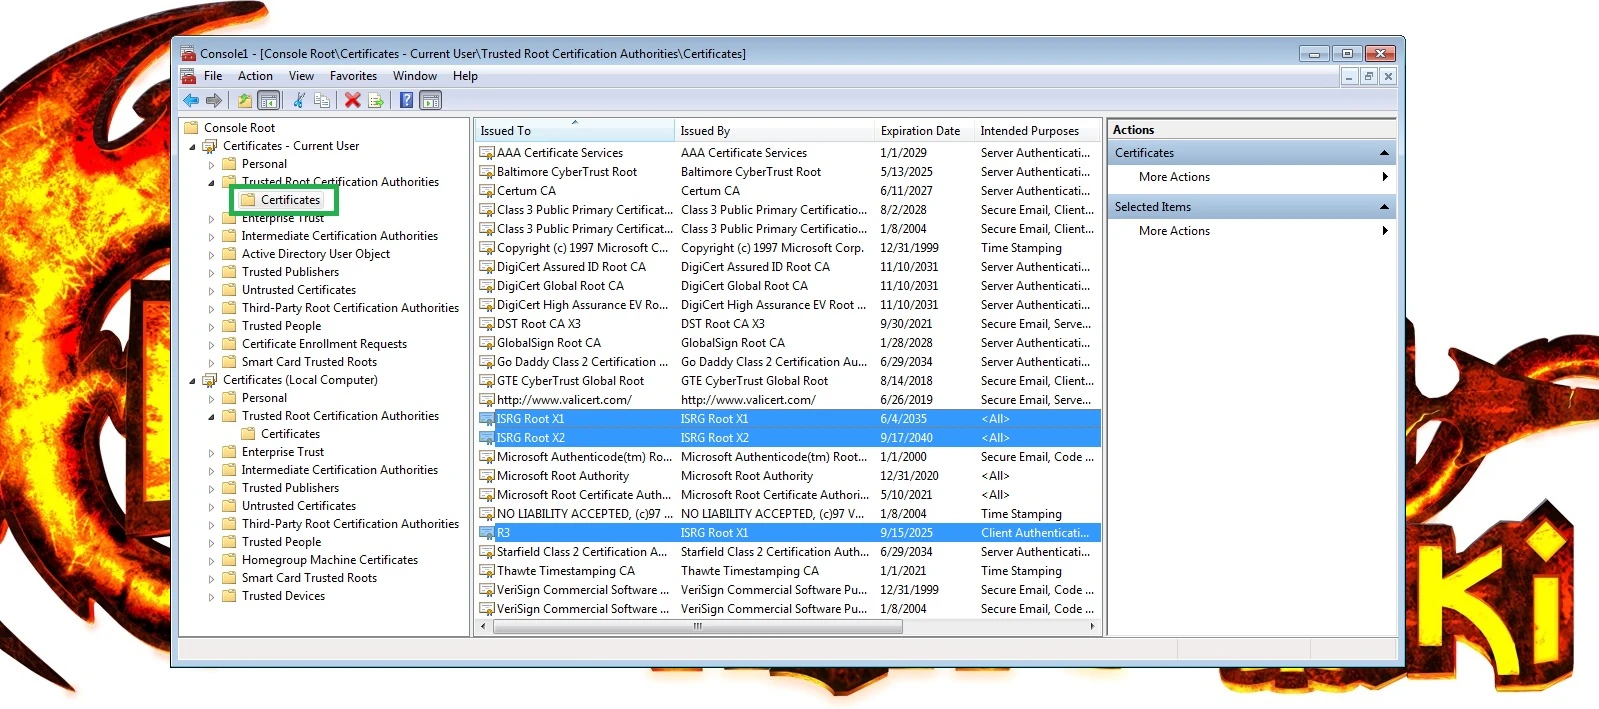Select http://www.valicert.com/ certificate row
The image size is (1599, 709).
click(788, 400)
